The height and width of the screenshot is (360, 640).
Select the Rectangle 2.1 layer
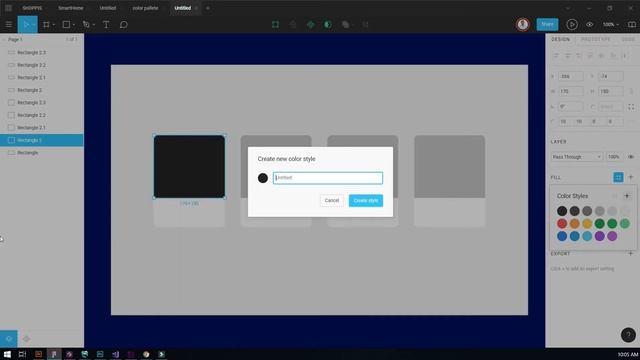pyautogui.click(x=42, y=127)
